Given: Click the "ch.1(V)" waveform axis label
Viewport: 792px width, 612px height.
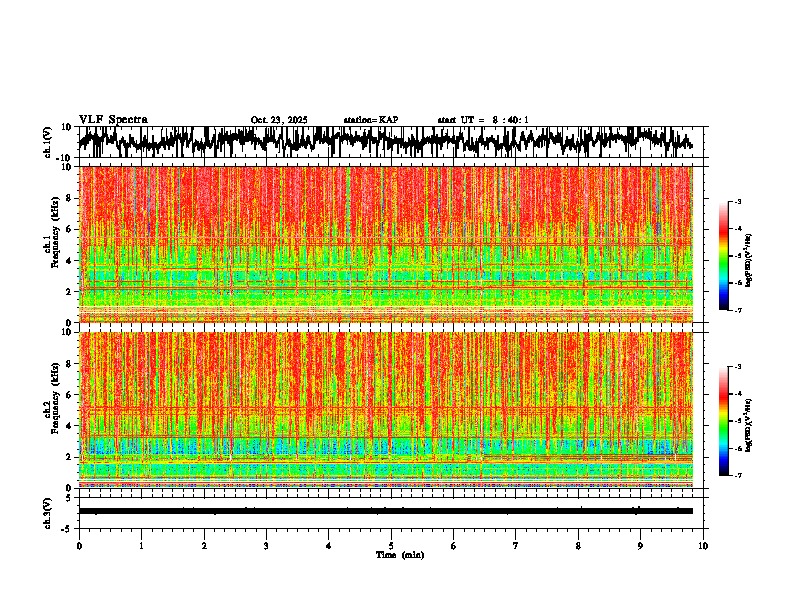Looking at the screenshot, I should (48, 142).
